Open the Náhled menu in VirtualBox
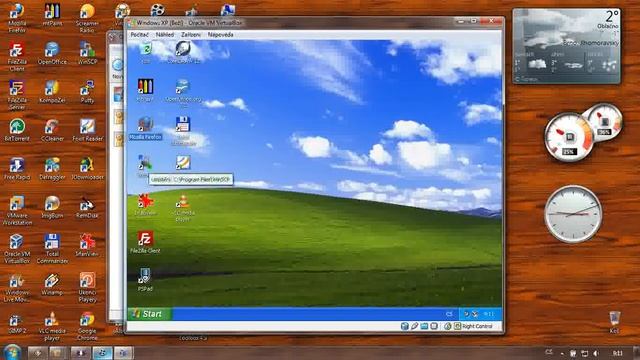The image size is (640, 360). (x=165, y=35)
